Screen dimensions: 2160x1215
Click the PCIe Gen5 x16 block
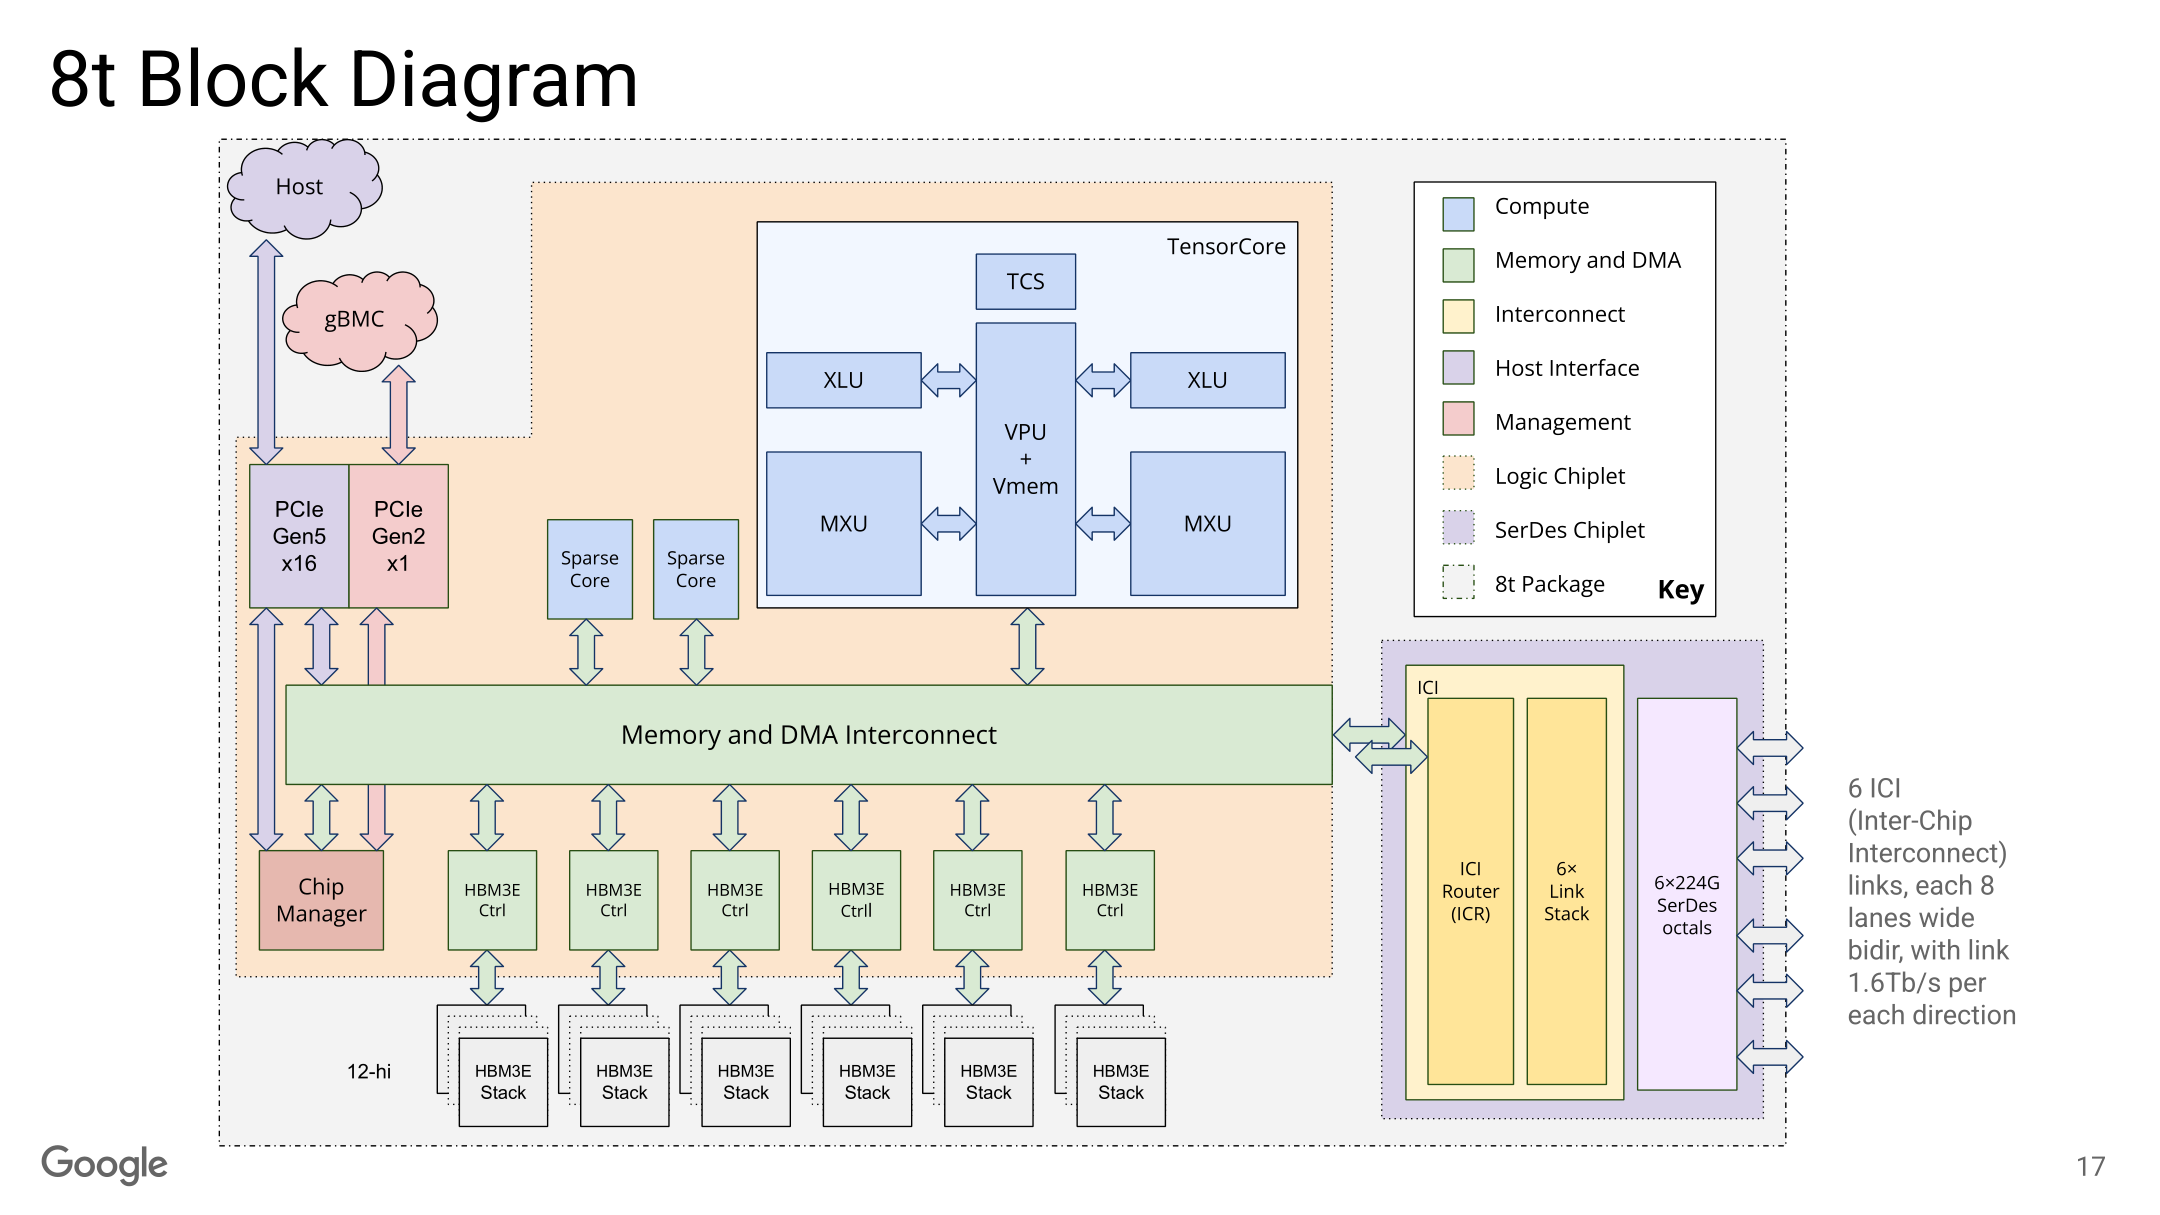coord(299,536)
